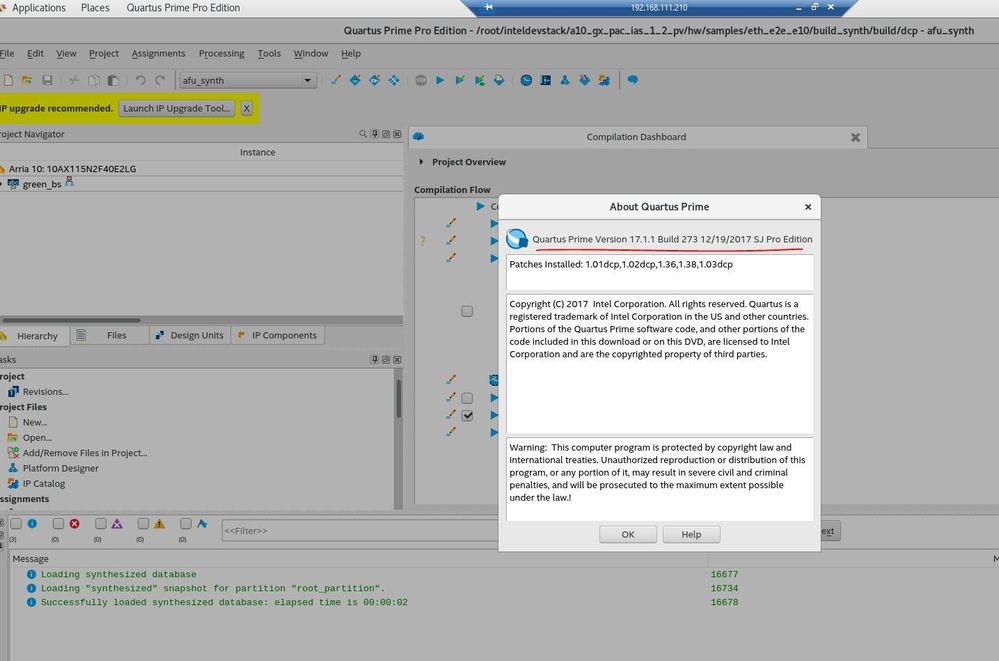The image size is (999, 661).
Task: Toggle the error messages filter checkbox
Action: [58, 524]
